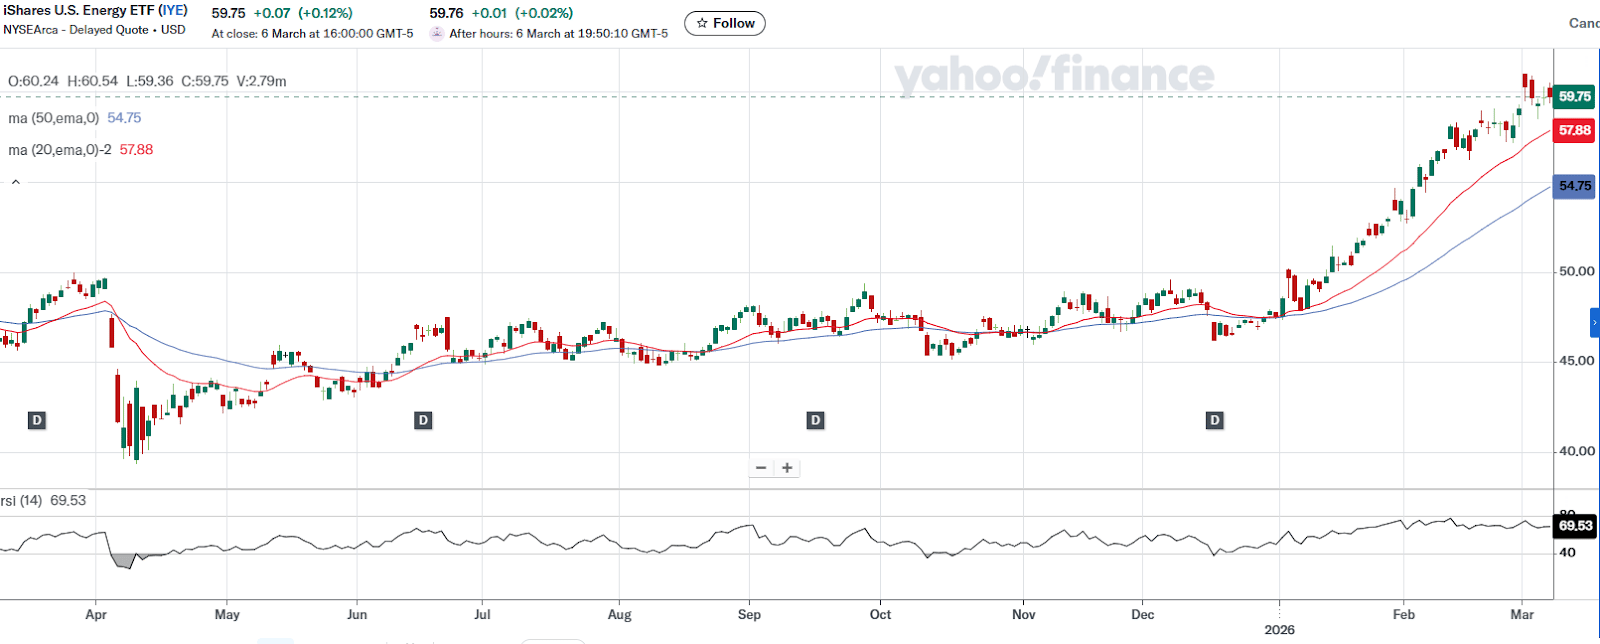Click the 2026 year label
The image size is (1600, 644).
1279,629
